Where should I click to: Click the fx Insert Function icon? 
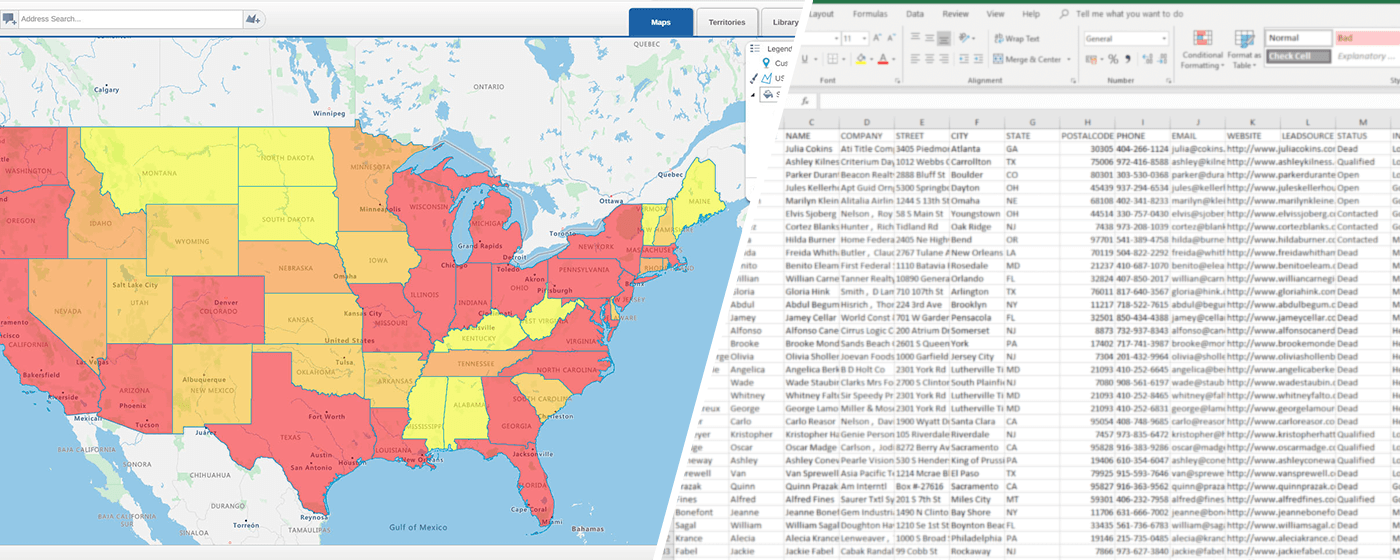click(x=804, y=100)
